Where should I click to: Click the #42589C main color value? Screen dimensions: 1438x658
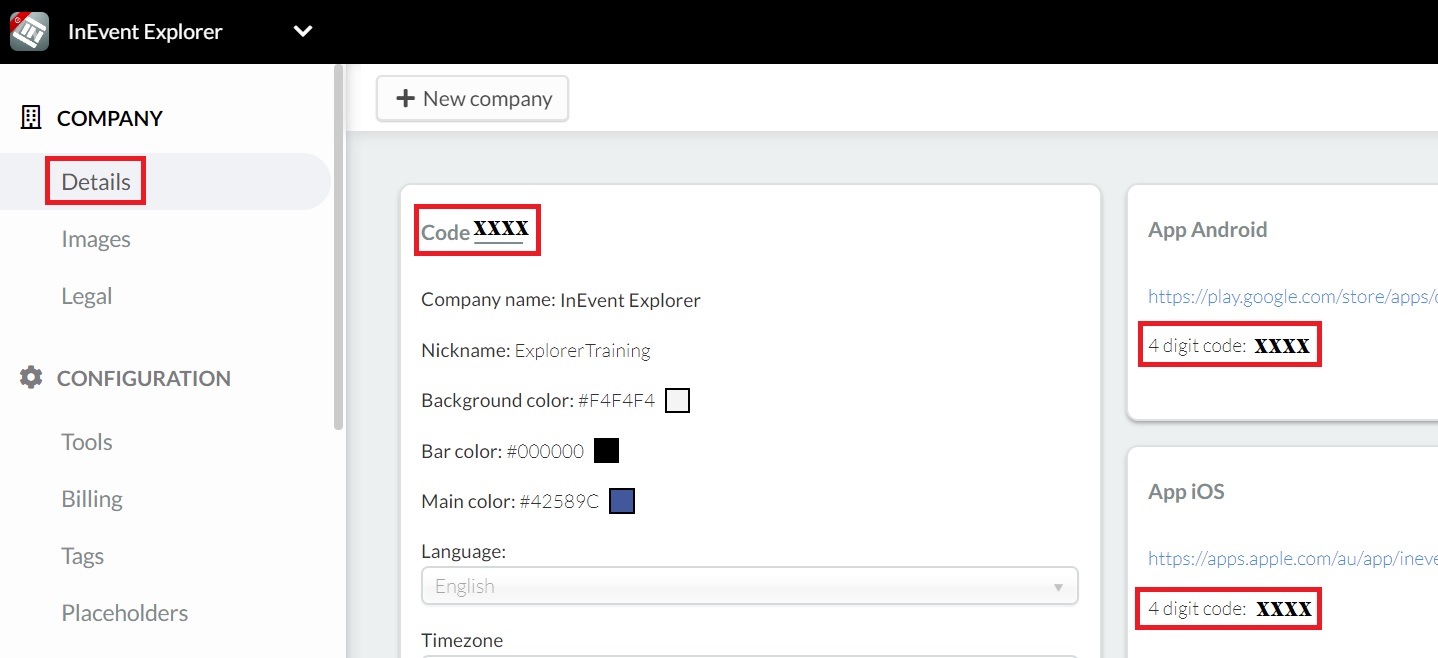[560, 501]
